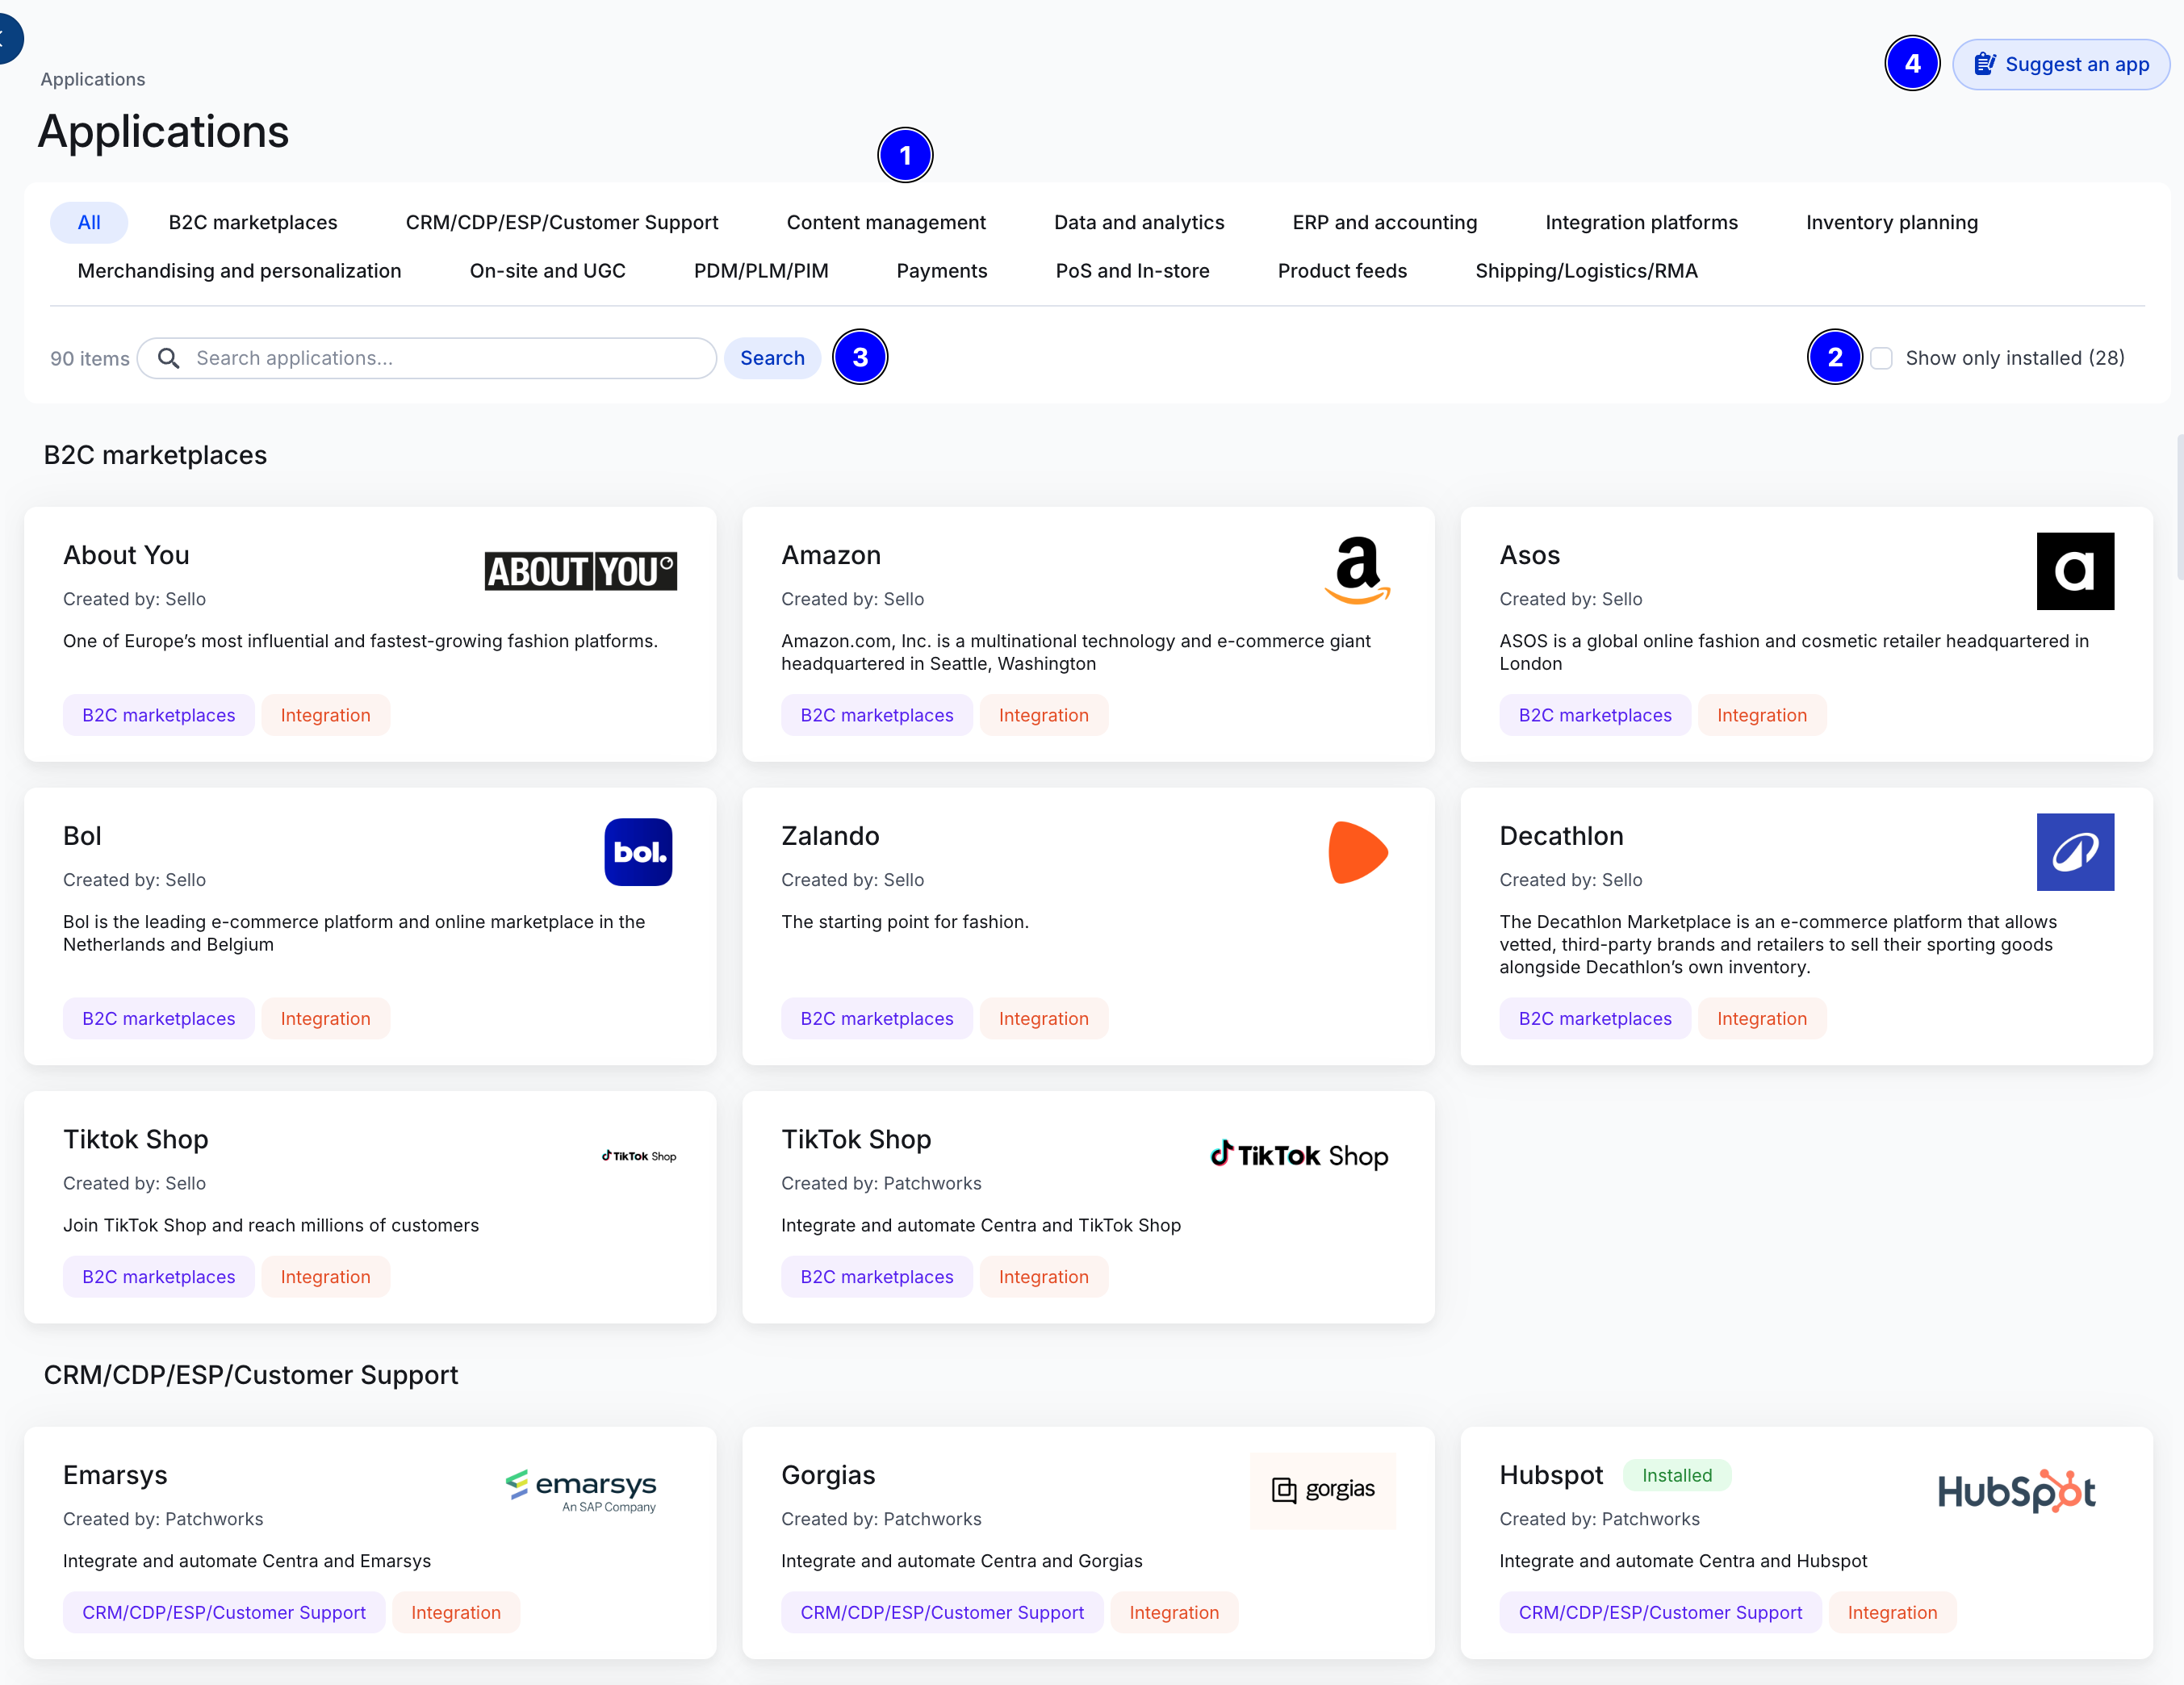Click the Decathlon logo
The image size is (2184, 1685).
(2075, 852)
